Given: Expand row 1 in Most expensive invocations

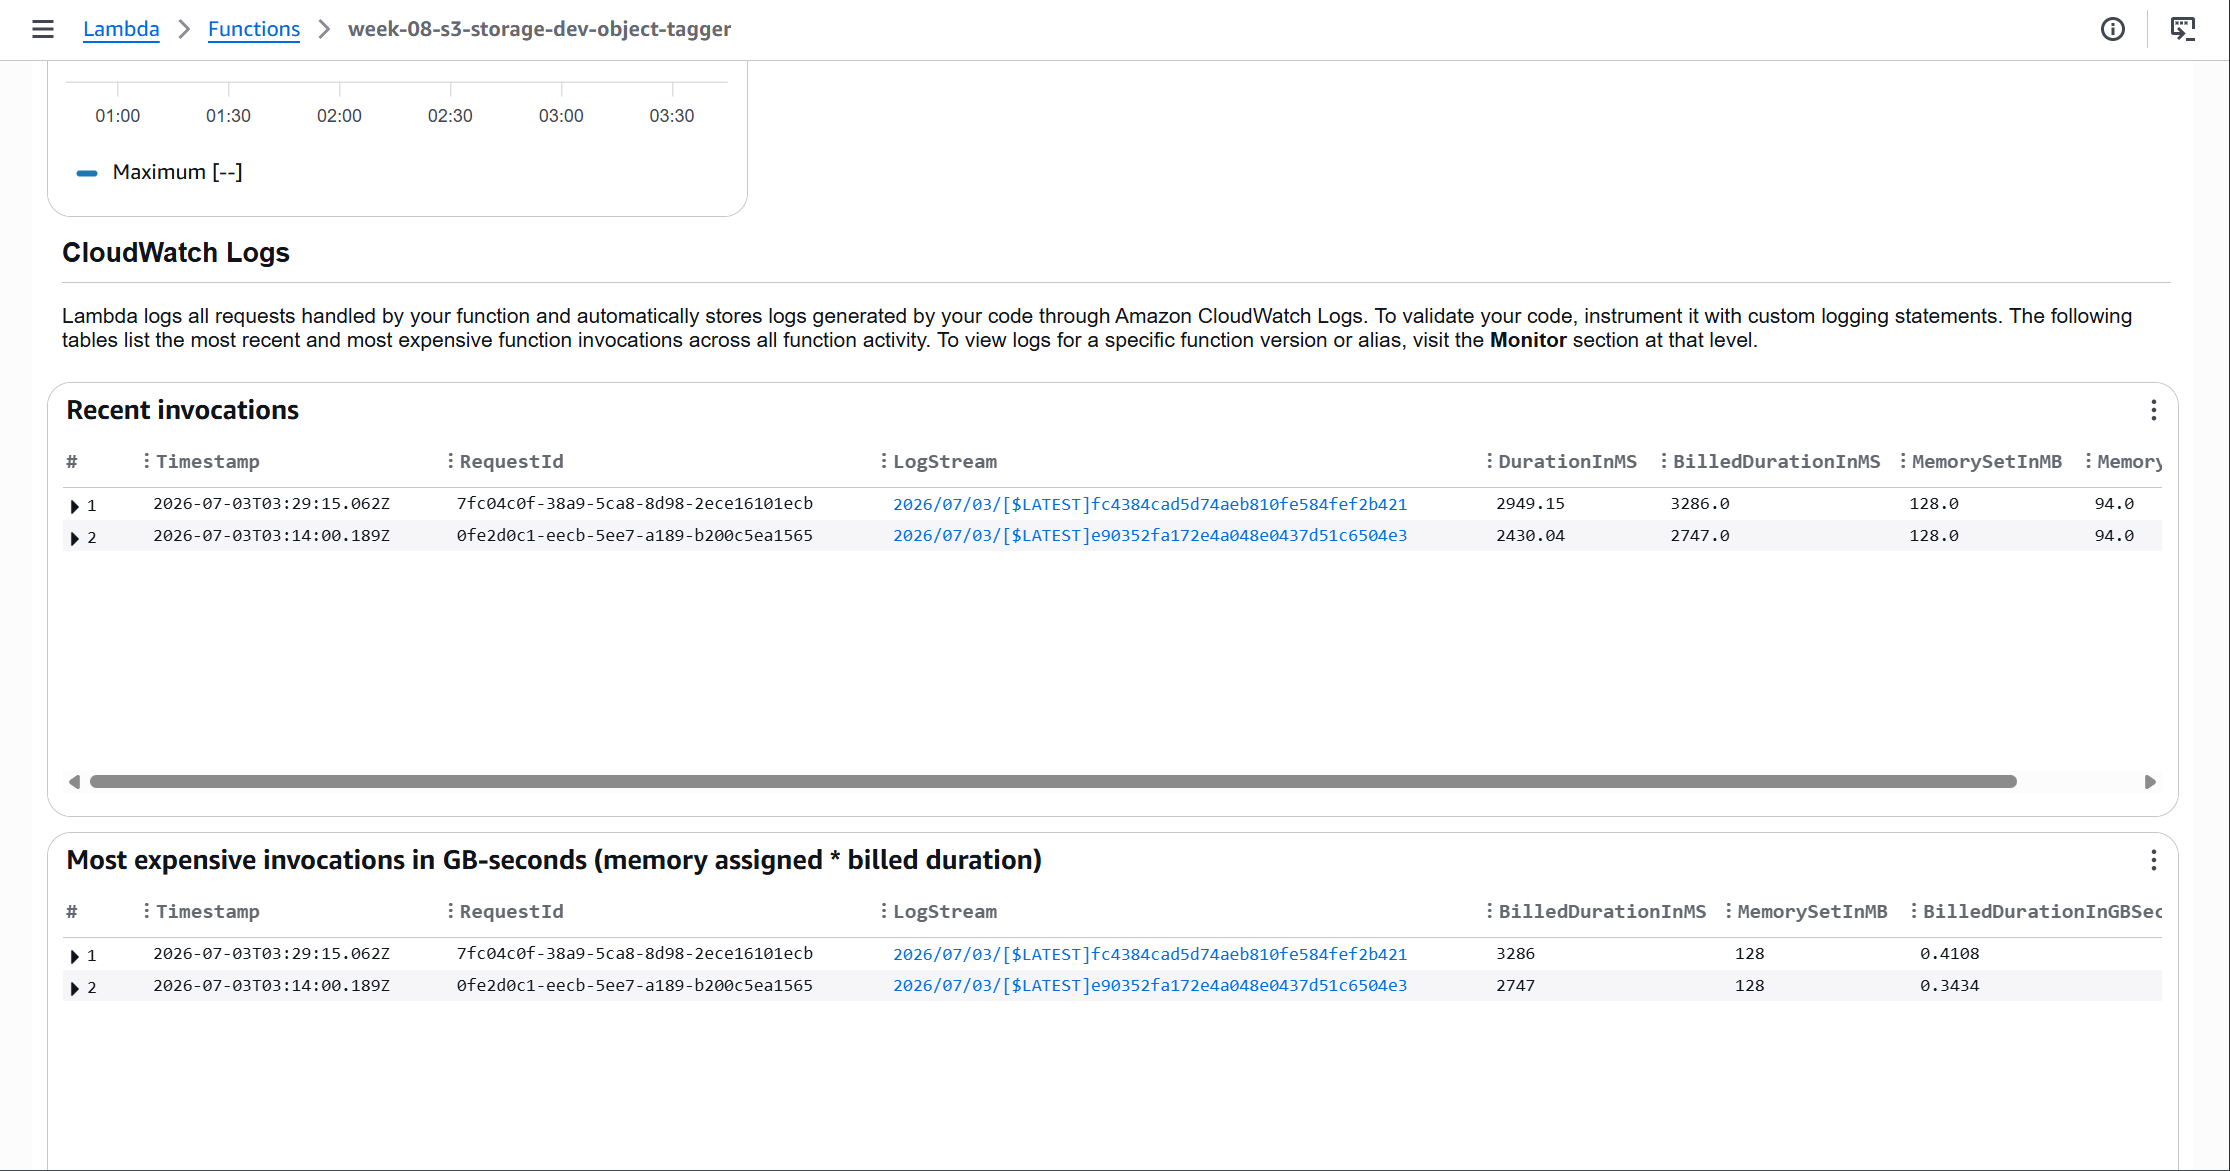Looking at the screenshot, I should pyautogui.click(x=74, y=956).
